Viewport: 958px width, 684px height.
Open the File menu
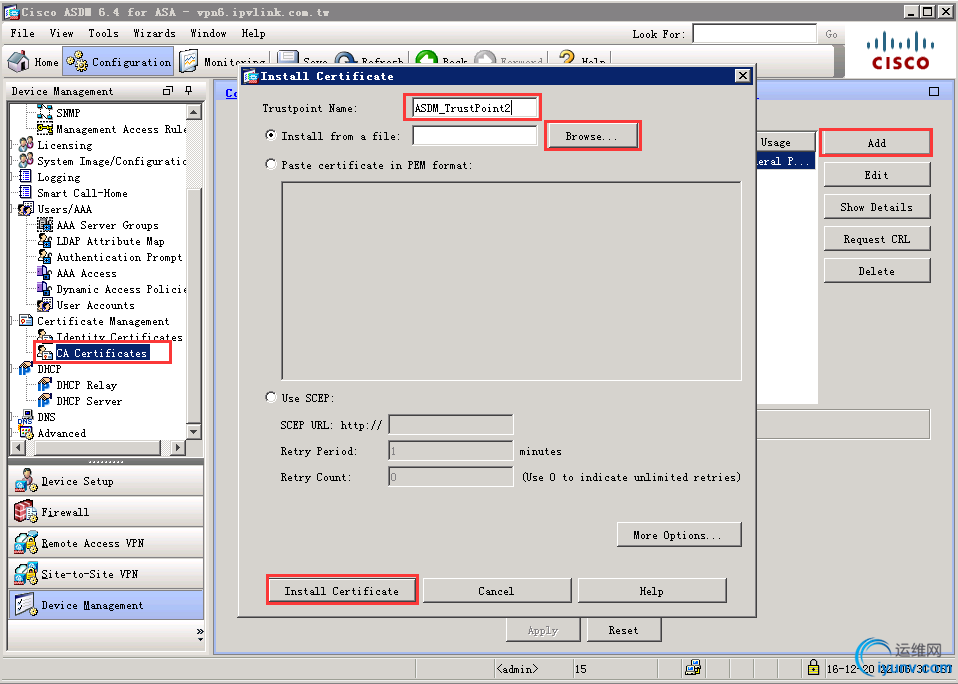tap(23, 33)
